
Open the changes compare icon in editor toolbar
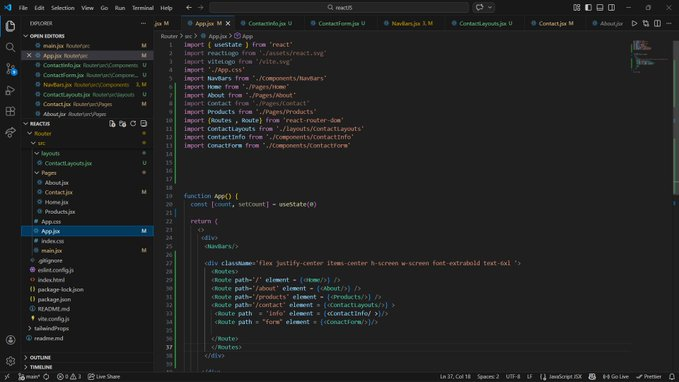[x=646, y=23]
